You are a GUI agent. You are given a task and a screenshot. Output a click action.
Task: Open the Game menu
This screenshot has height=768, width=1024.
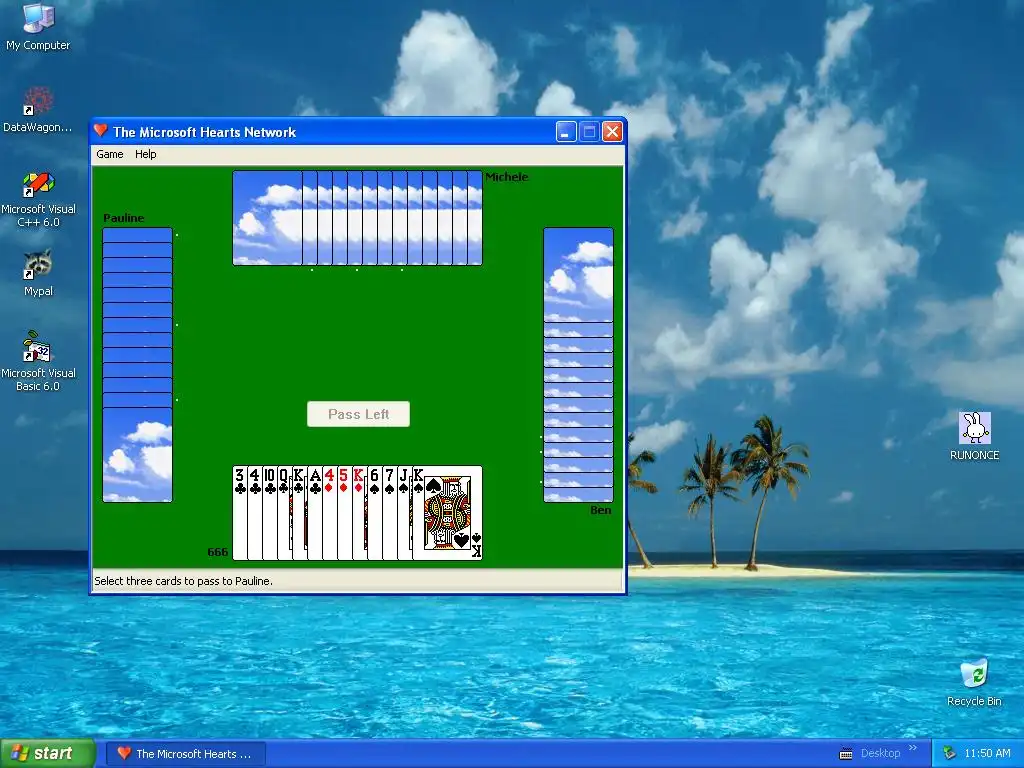coord(110,154)
